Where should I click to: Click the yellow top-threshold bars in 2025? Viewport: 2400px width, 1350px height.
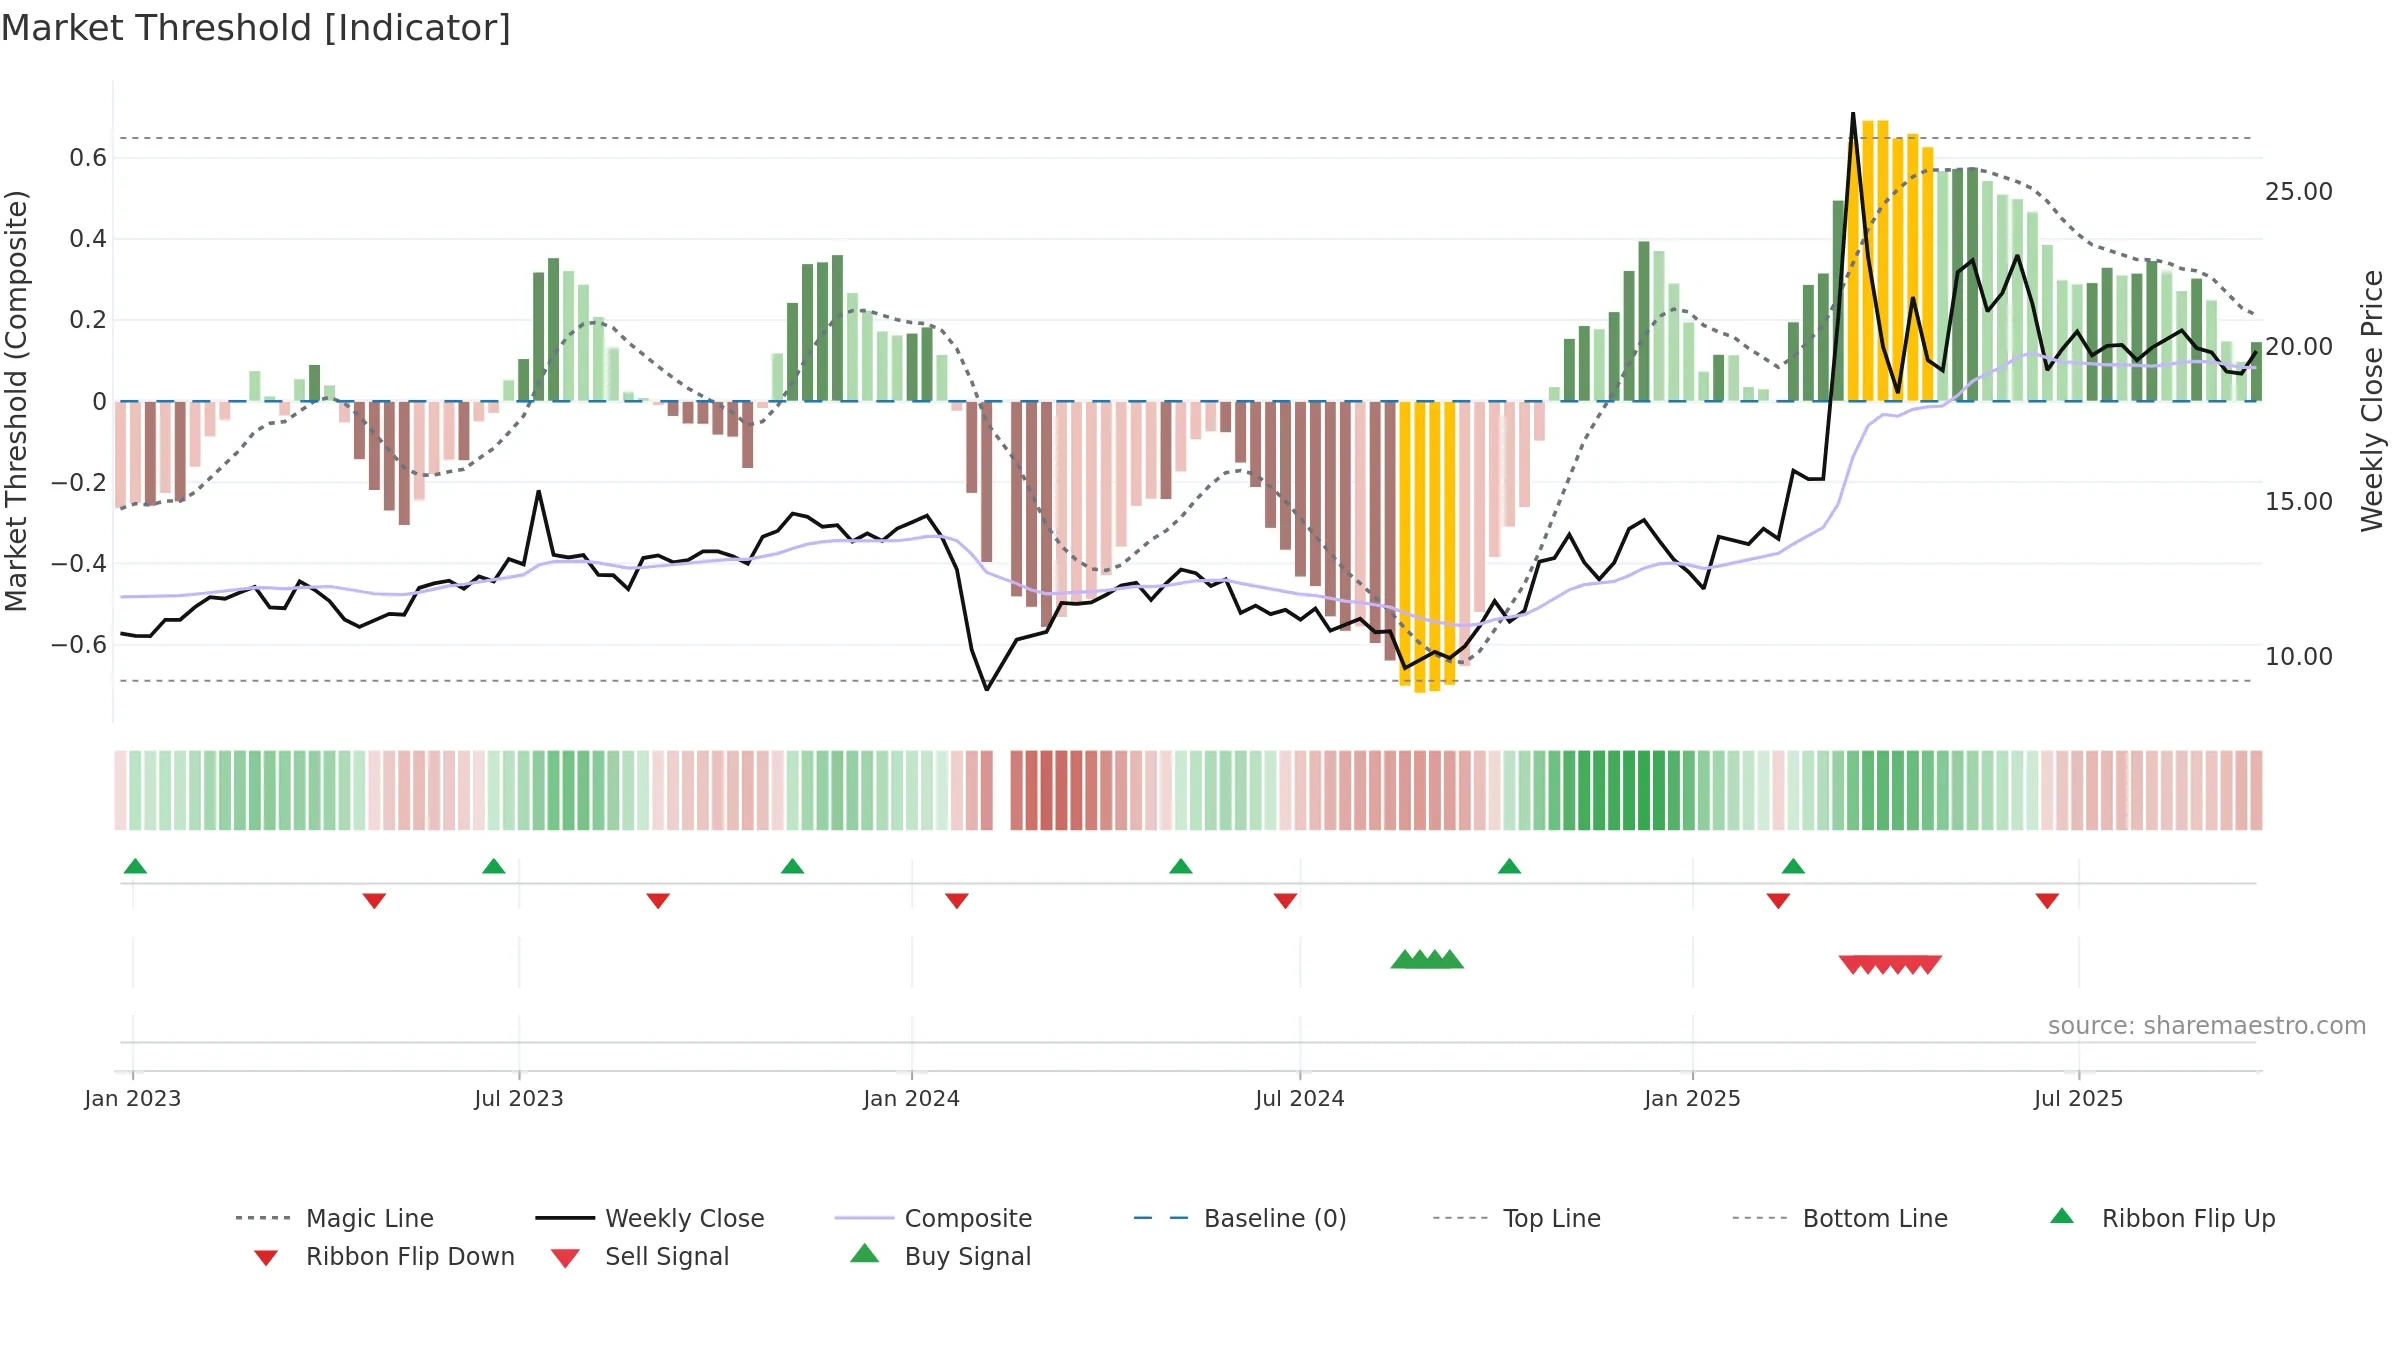pos(1890,260)
